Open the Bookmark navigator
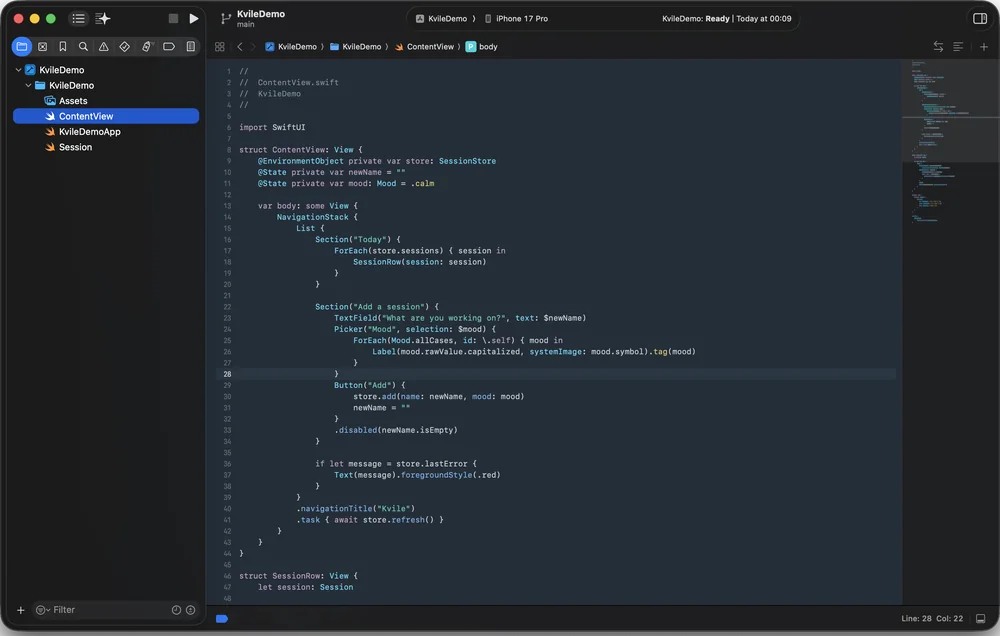 point(62,47)
